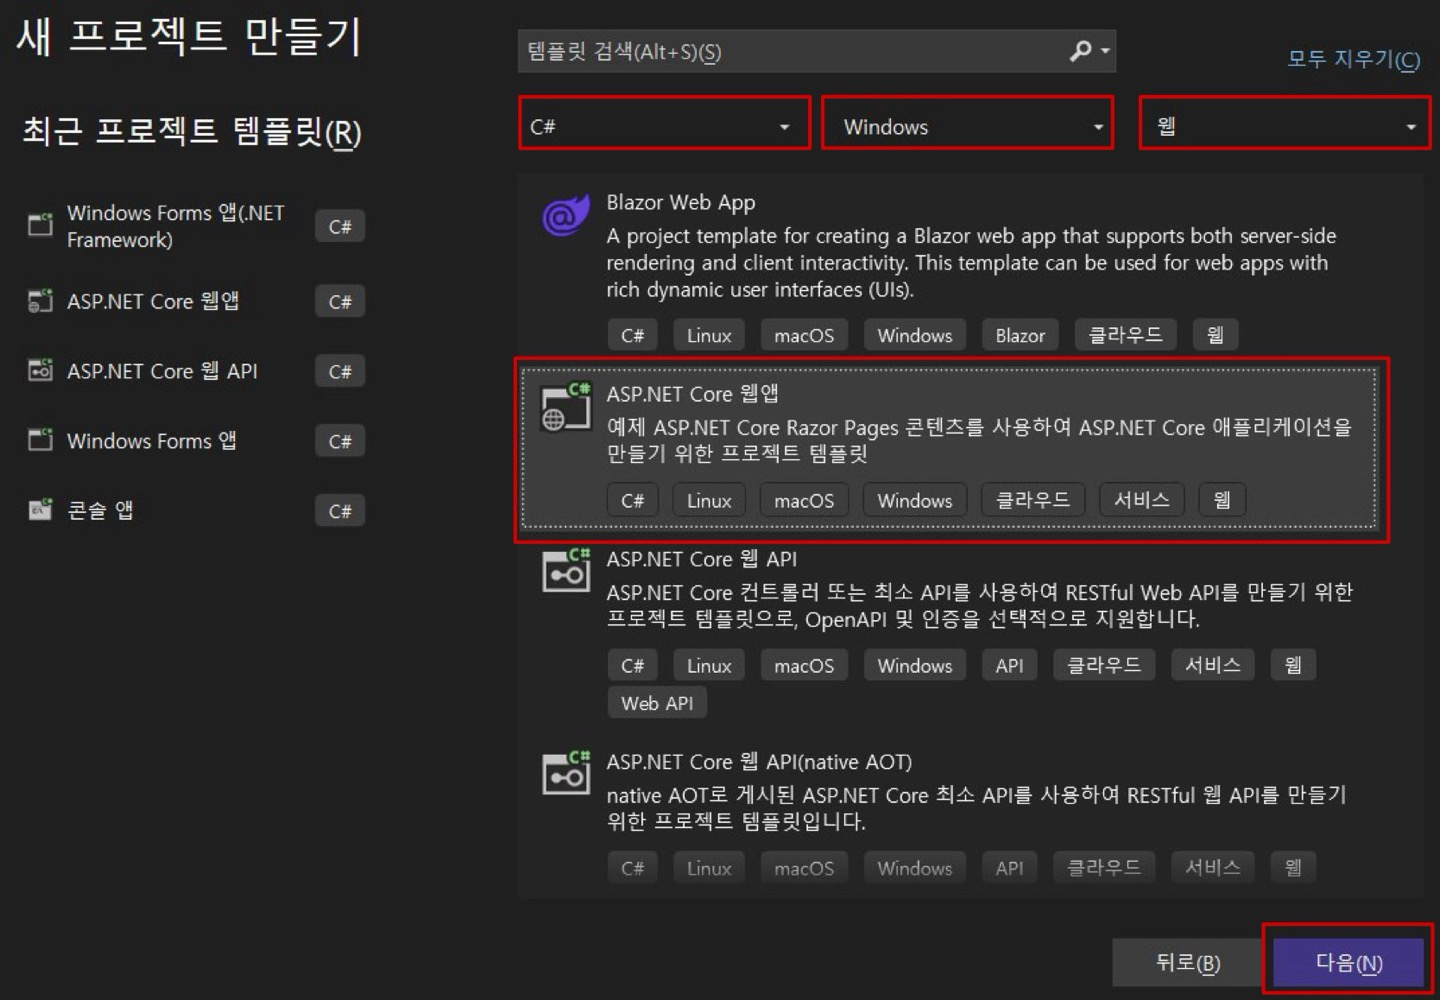Click the Linux tag under Blazor Web App
Viewport: 1440px width, 1000px height.
click(709, 335)
